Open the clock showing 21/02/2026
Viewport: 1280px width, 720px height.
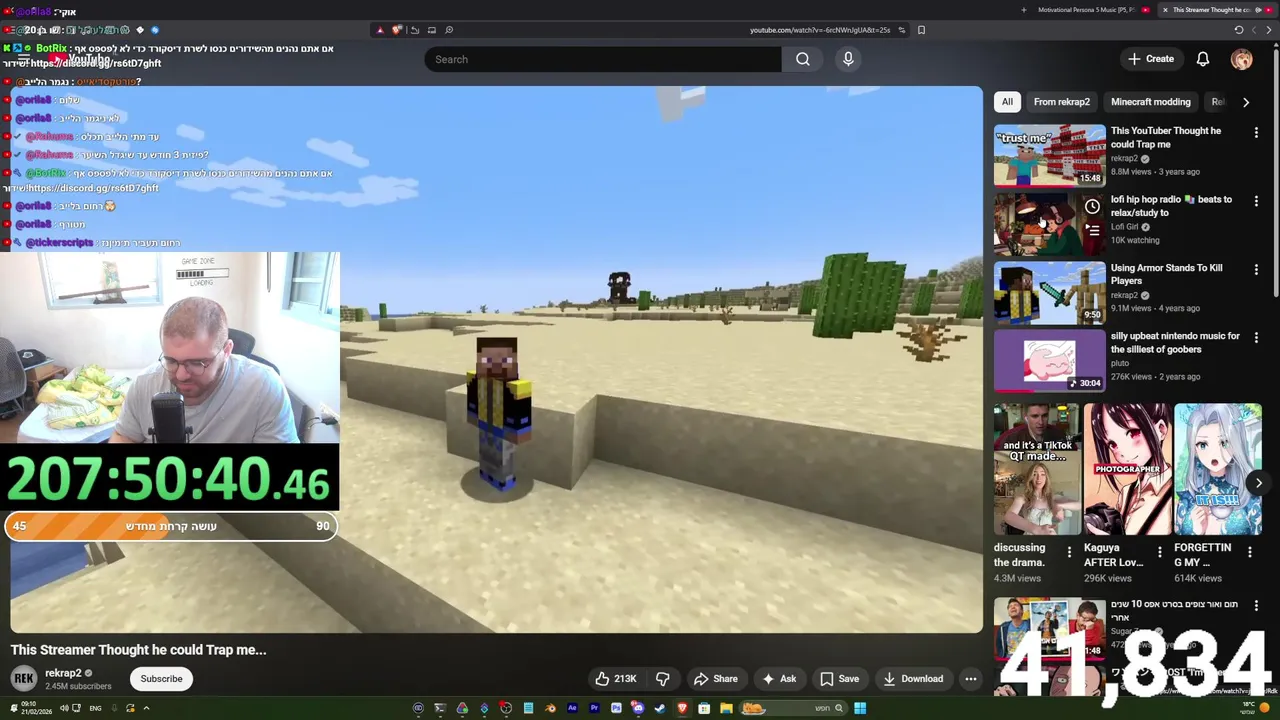pyautogui.click(x=36, y=708)
